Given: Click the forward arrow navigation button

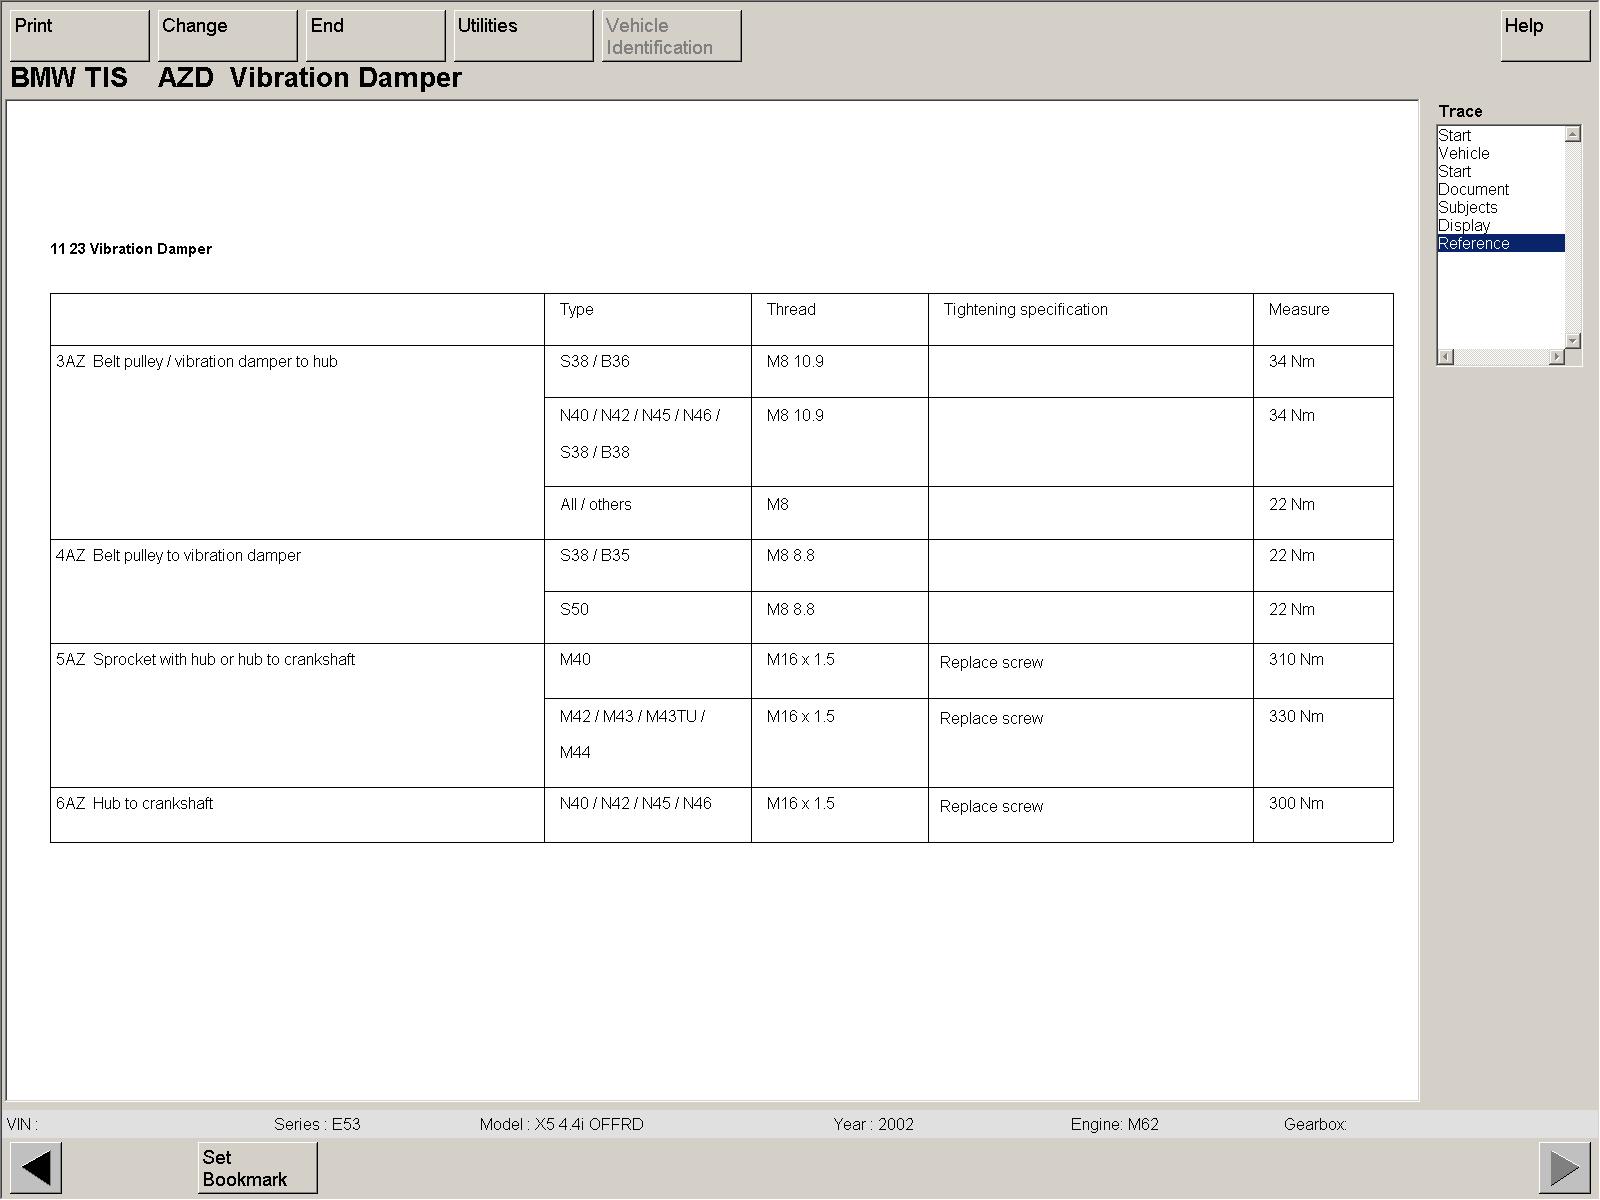Looking at the screenshot, I should coord(1564,1167).
